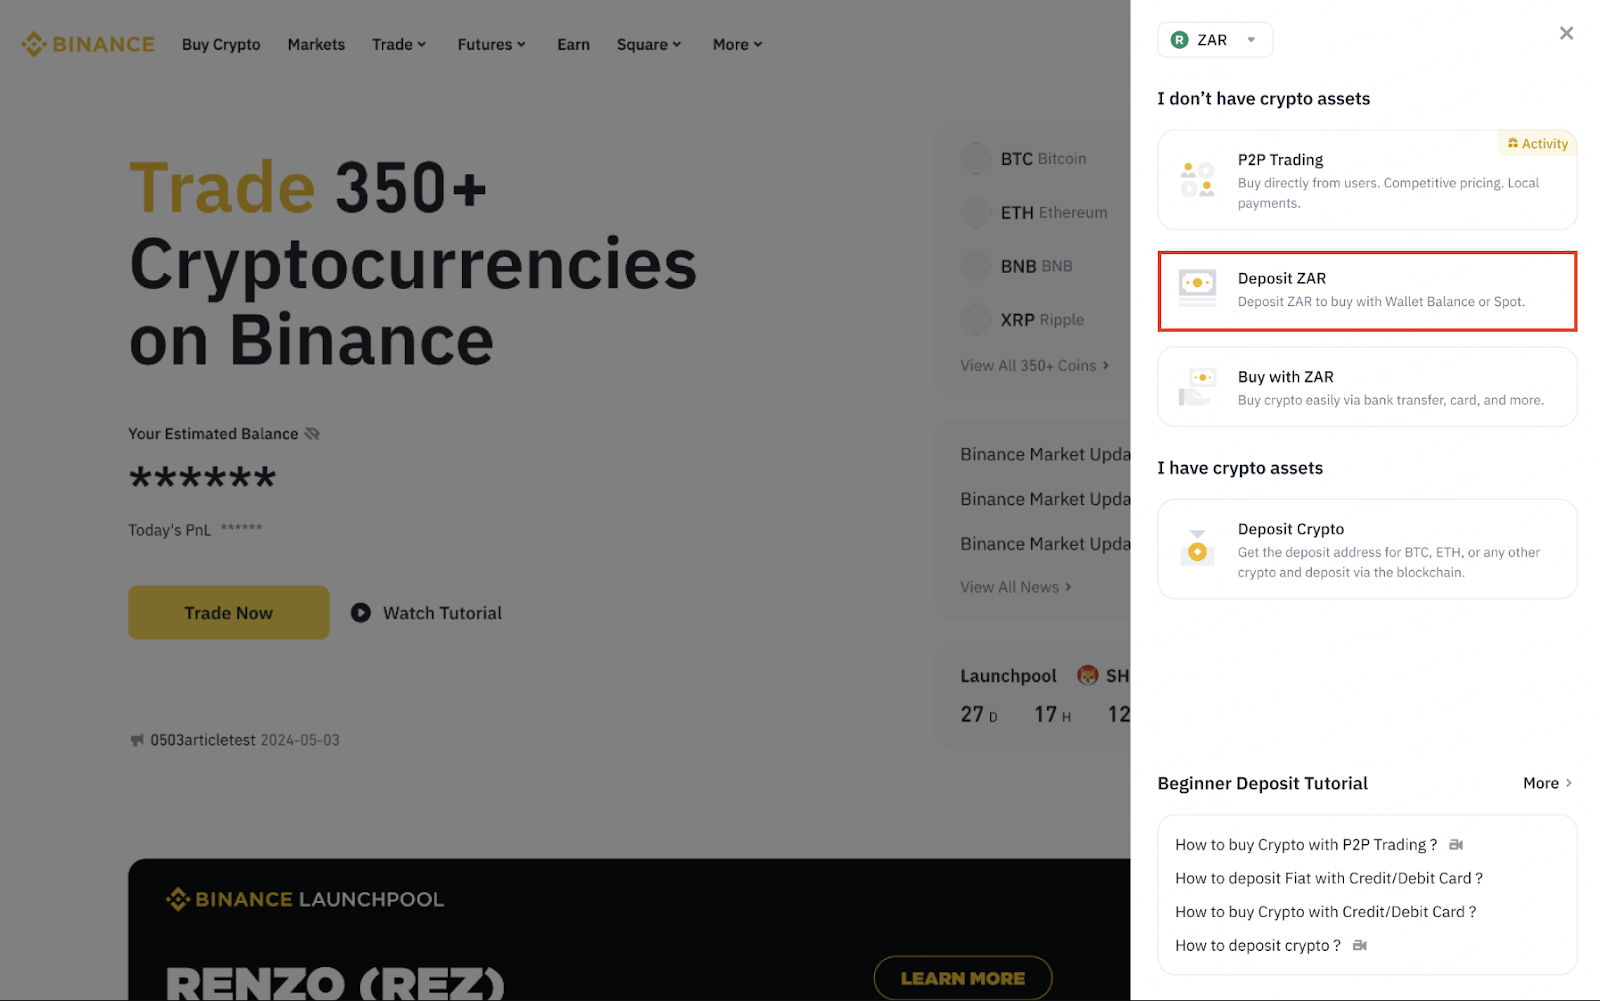
Task: Open the More dropdown in navigation
Action: 737,45
